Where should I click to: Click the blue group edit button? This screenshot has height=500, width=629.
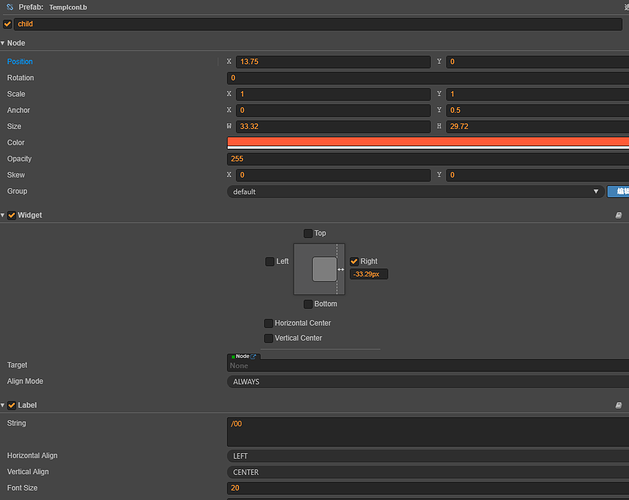pos(618,191)
